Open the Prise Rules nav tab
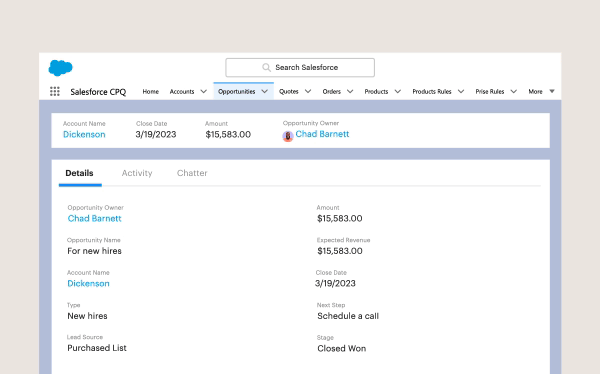Viewport: 600px width, 374px height. pos(490,91)
